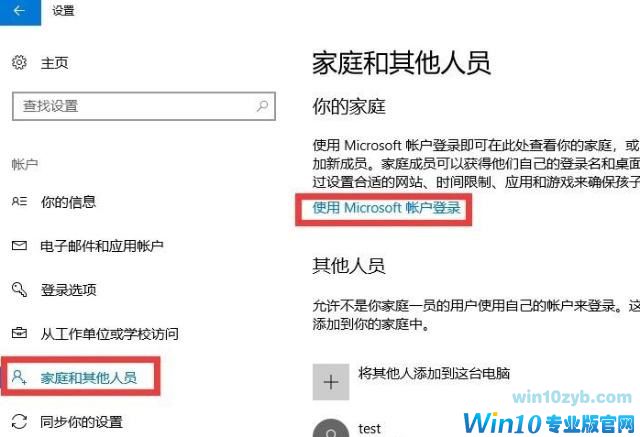The image size is (640, 437).
Task: Select 你的信息 in the sidebar
Action: pos(68,202)
